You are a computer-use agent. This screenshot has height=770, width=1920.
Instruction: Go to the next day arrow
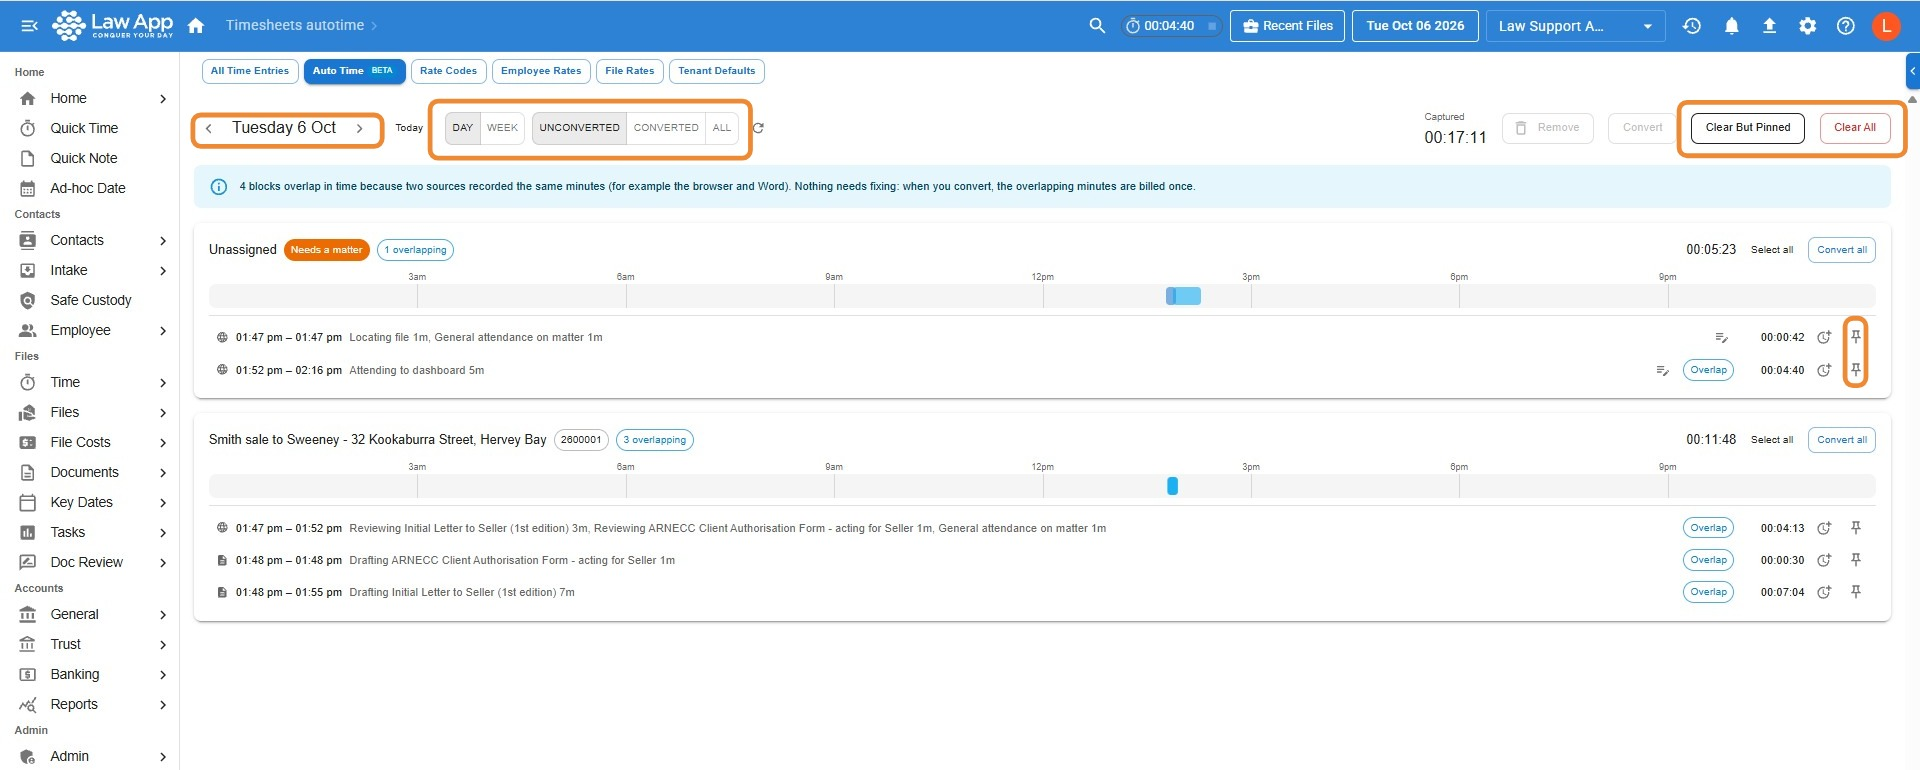(360, 128)
